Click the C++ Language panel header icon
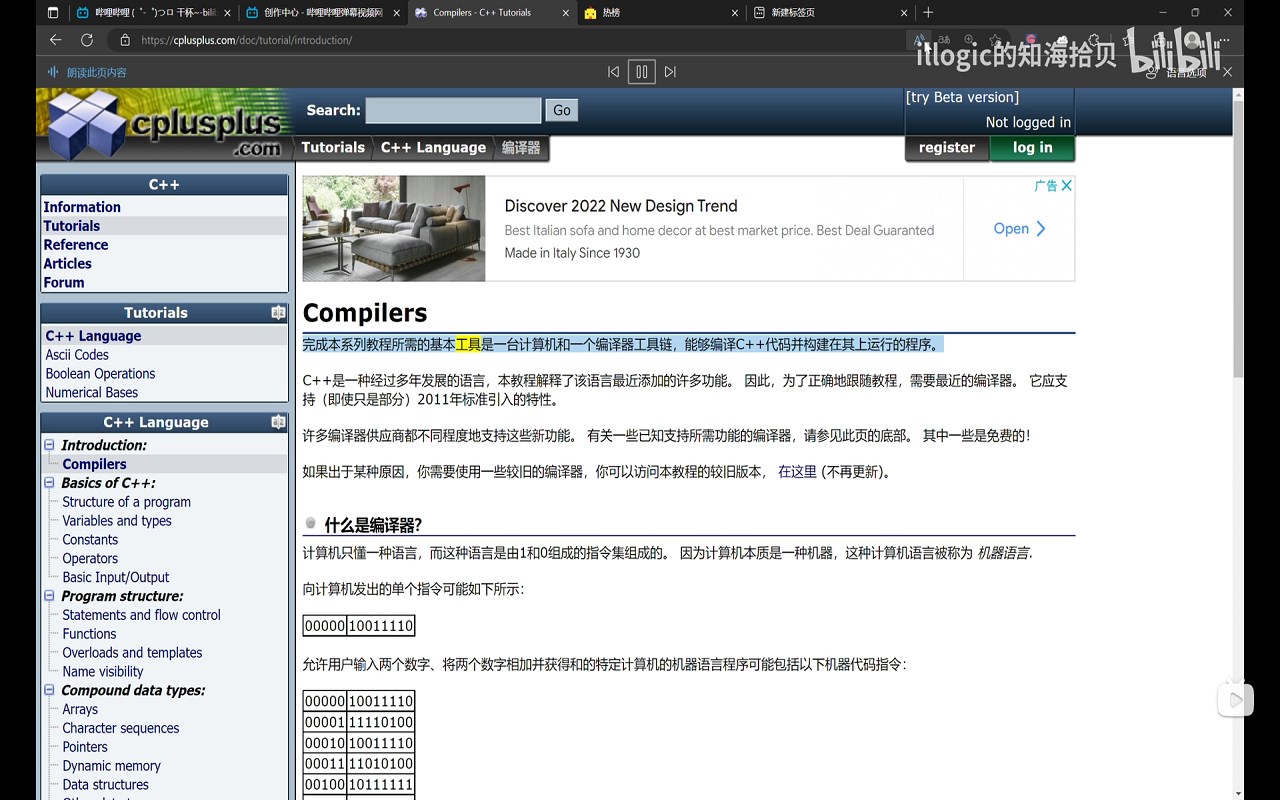 pos(278,422)
